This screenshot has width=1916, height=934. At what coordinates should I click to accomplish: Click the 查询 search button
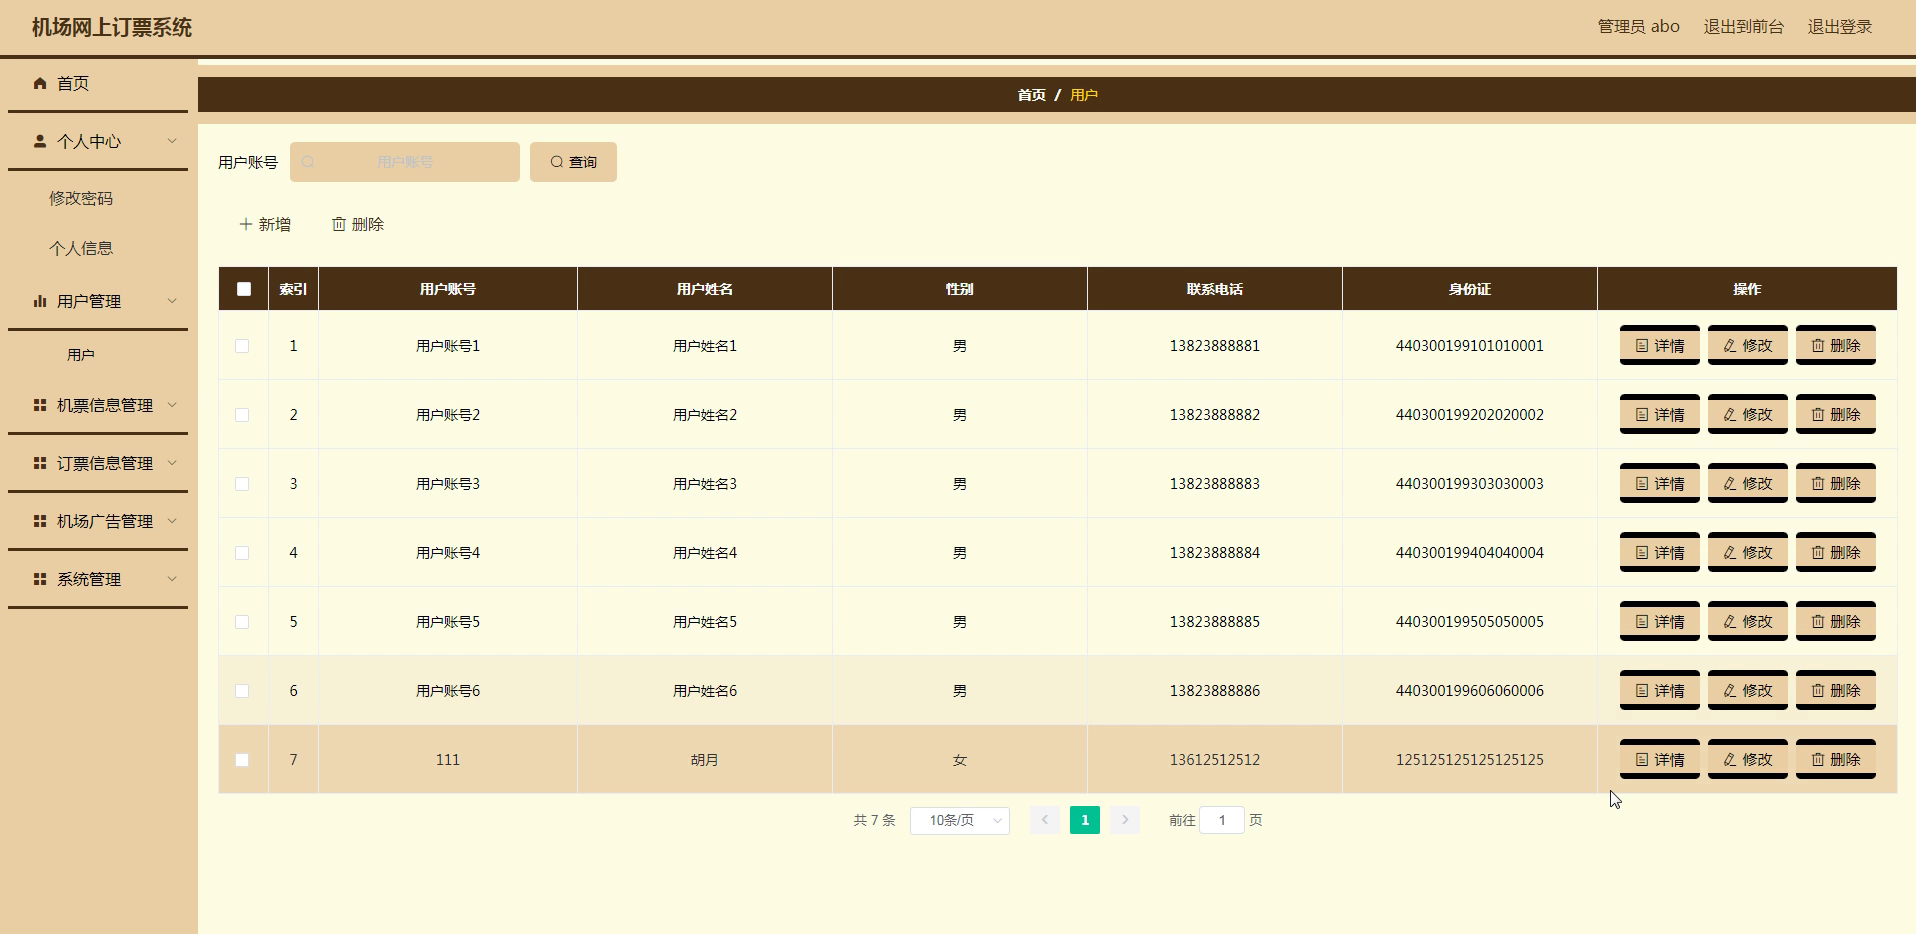(x=573, y=162)
